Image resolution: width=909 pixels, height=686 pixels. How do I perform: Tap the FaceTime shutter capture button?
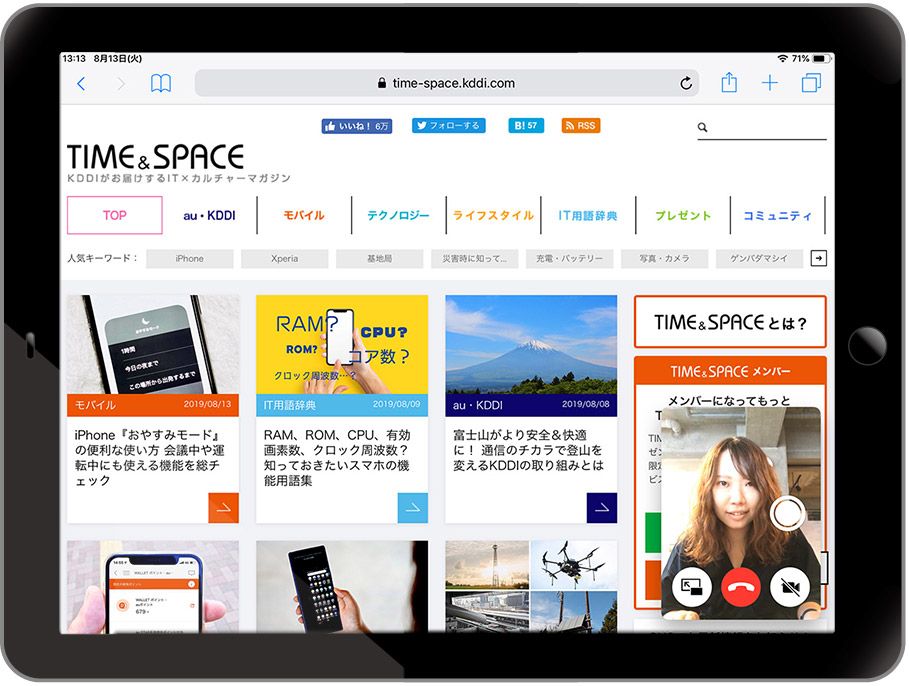787,513
